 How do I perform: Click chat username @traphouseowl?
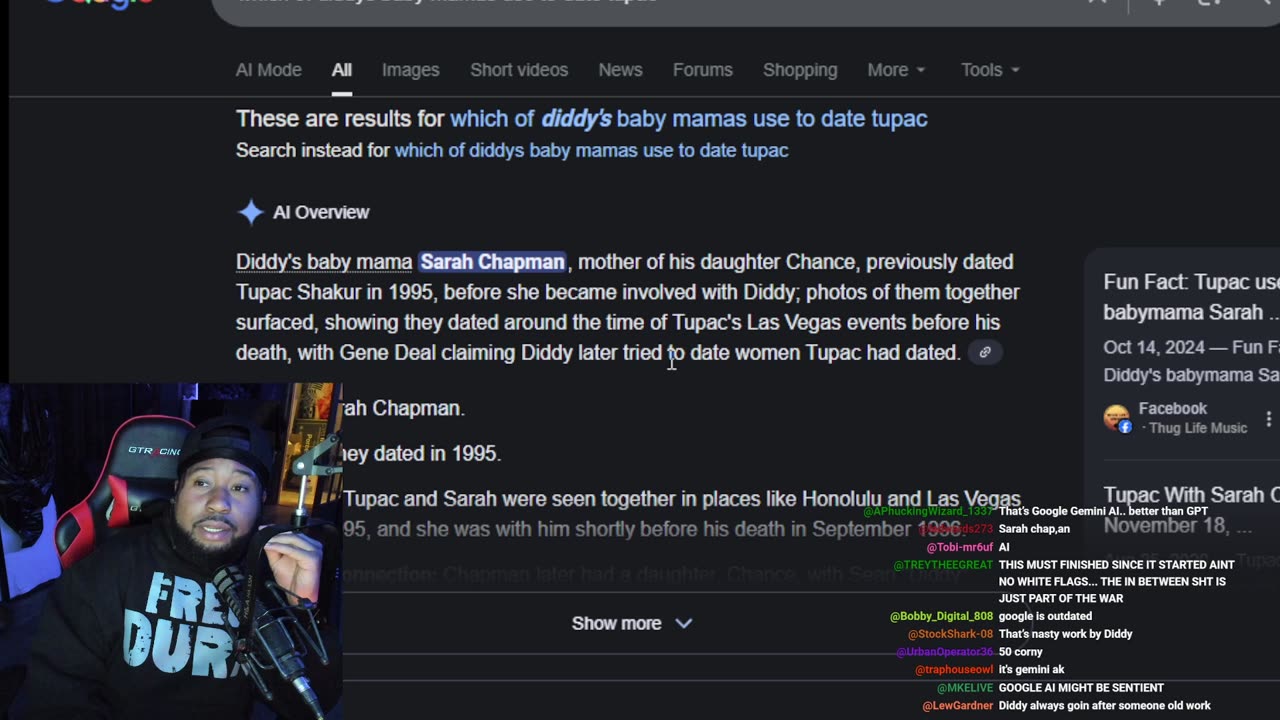(x=954, y=670)
